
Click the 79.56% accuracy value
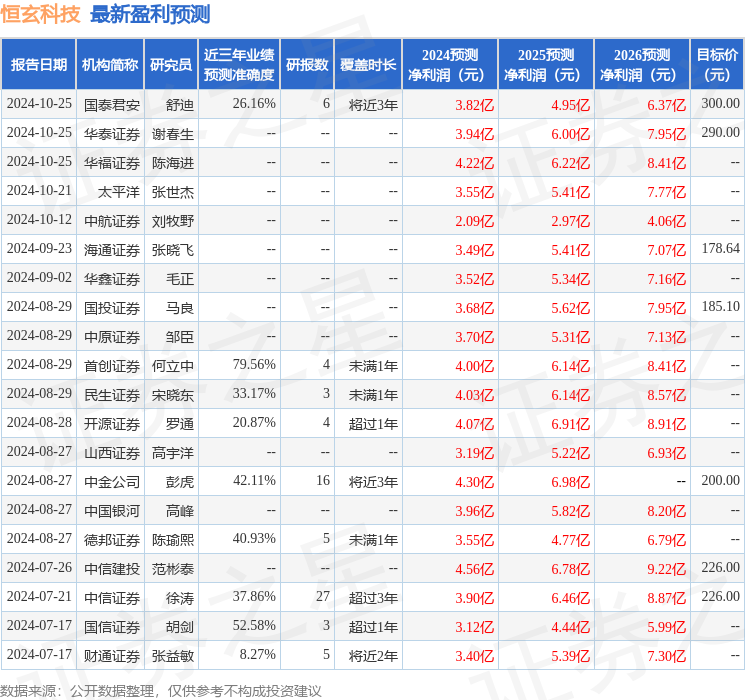(254, 364)
